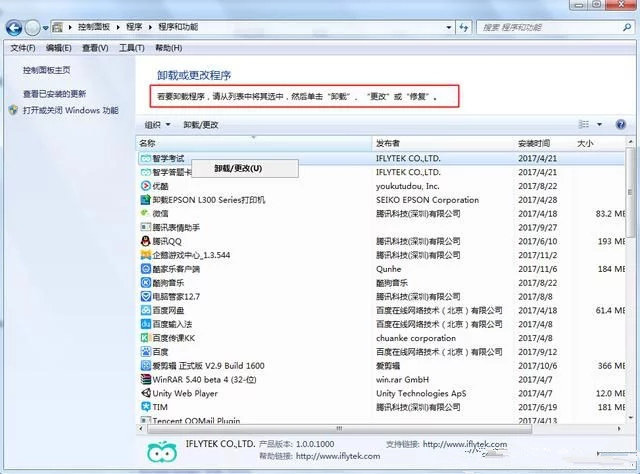Click the shield icon beside Windows 功能
The width and height of the screenshot is (640, 474).
click(x=13, y=110)
